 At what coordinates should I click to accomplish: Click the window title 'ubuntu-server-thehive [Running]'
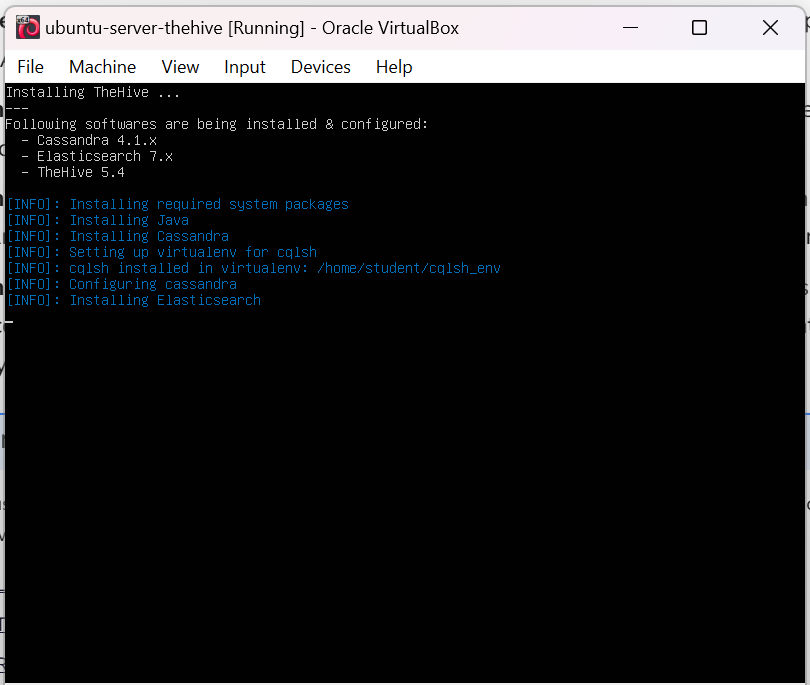(x=175, y=28)
